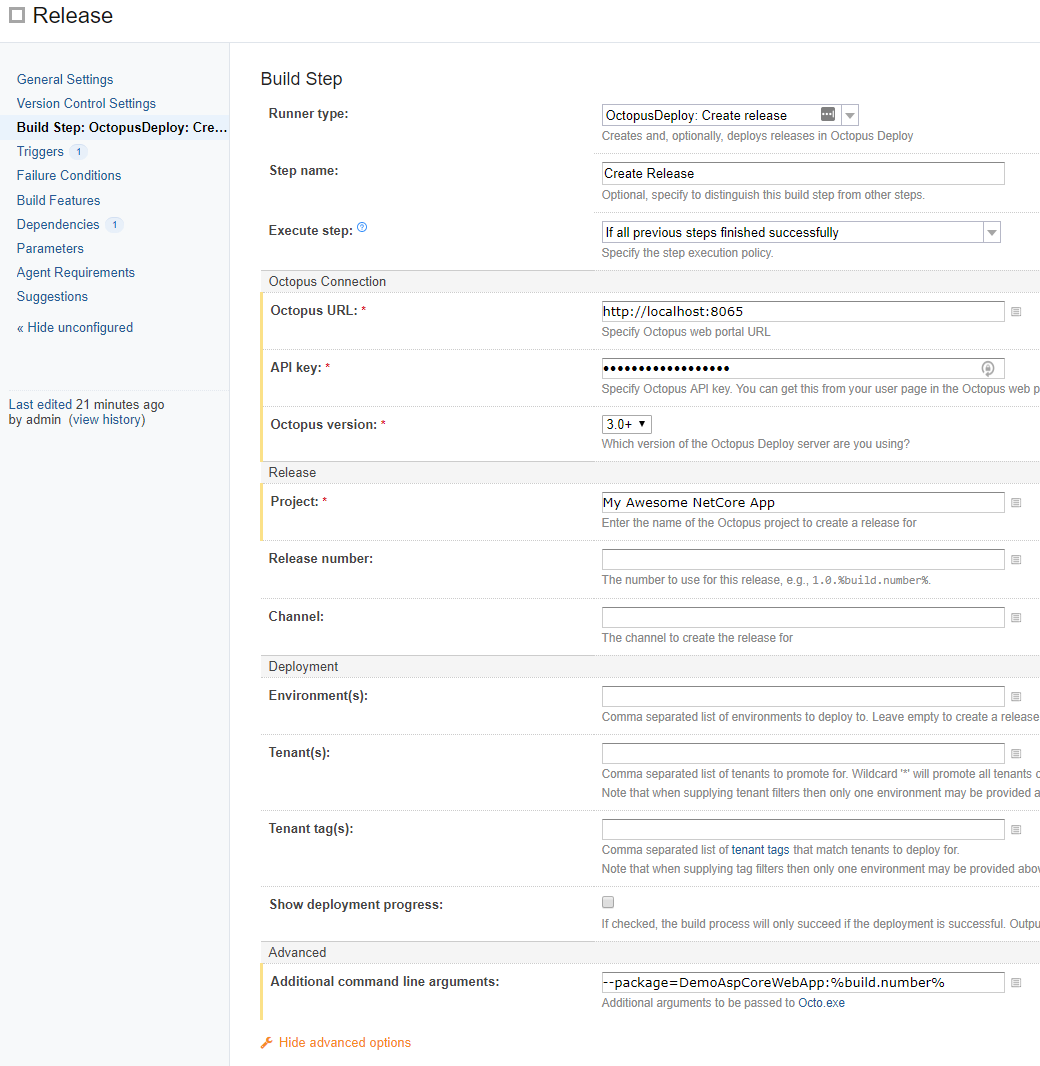Click the wrench icon beside Hide advanced options
1040x1066 pixels.
pyautogui.click(x=266, y=1042)
